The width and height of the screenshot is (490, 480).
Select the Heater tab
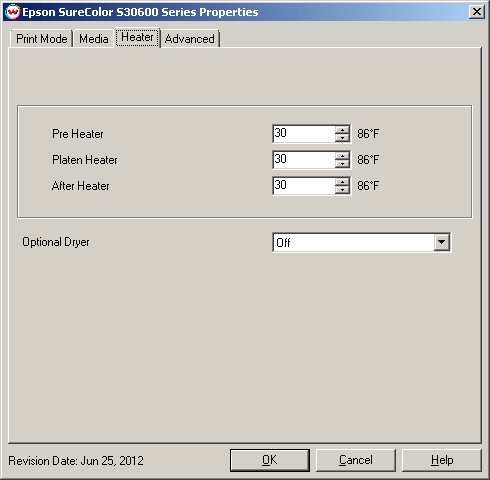click(x=137, y=37)
